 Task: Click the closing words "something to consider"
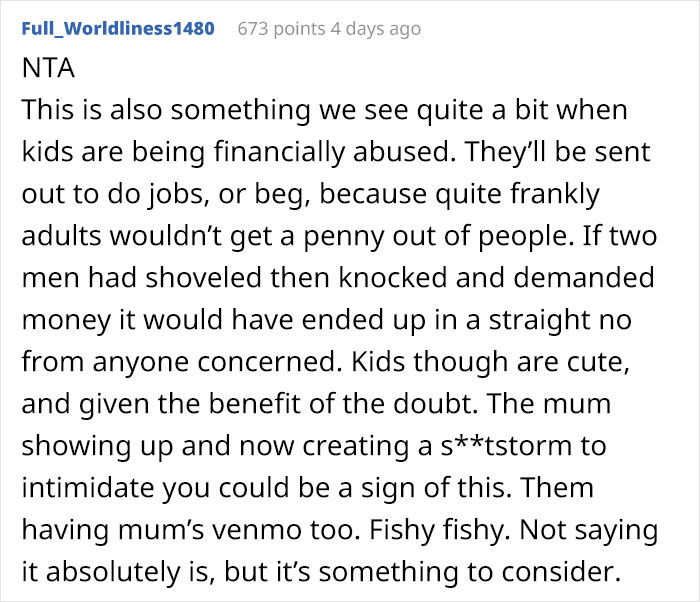[x=469, y=571]
